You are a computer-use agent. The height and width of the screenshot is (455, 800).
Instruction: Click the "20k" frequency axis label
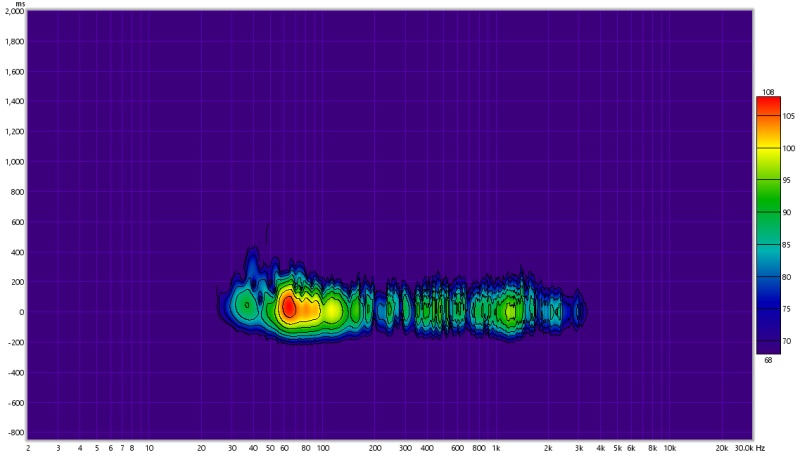click(x=721, y=448)
